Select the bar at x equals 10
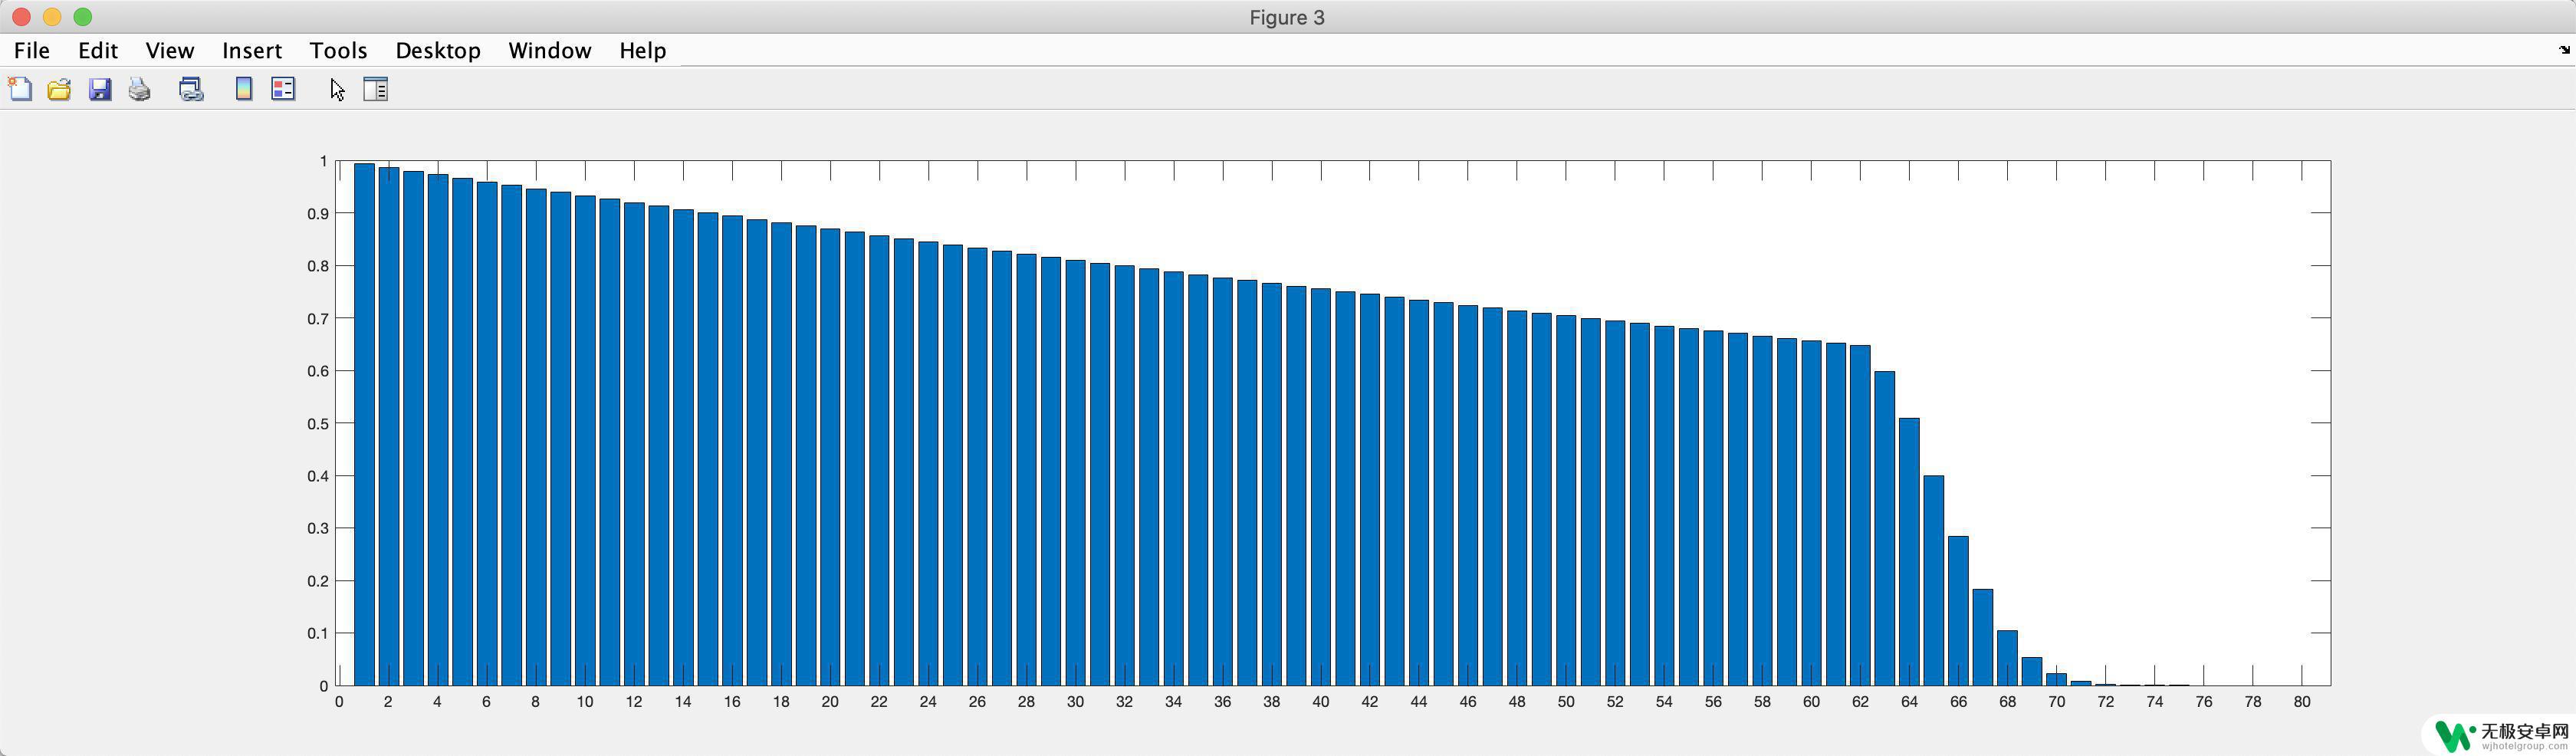Image resolution: width=2576 pixels, height=756 pixels. coord(585,441)
